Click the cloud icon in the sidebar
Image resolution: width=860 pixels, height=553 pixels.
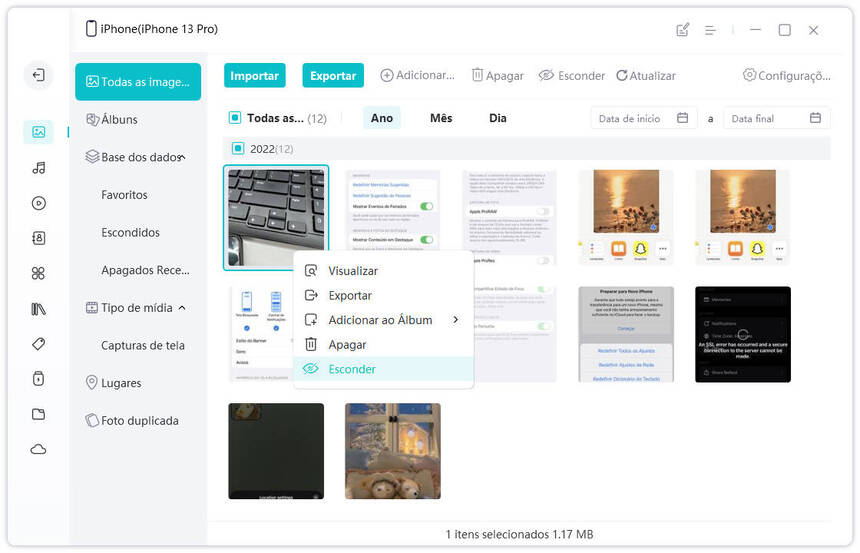pos(38,449)
